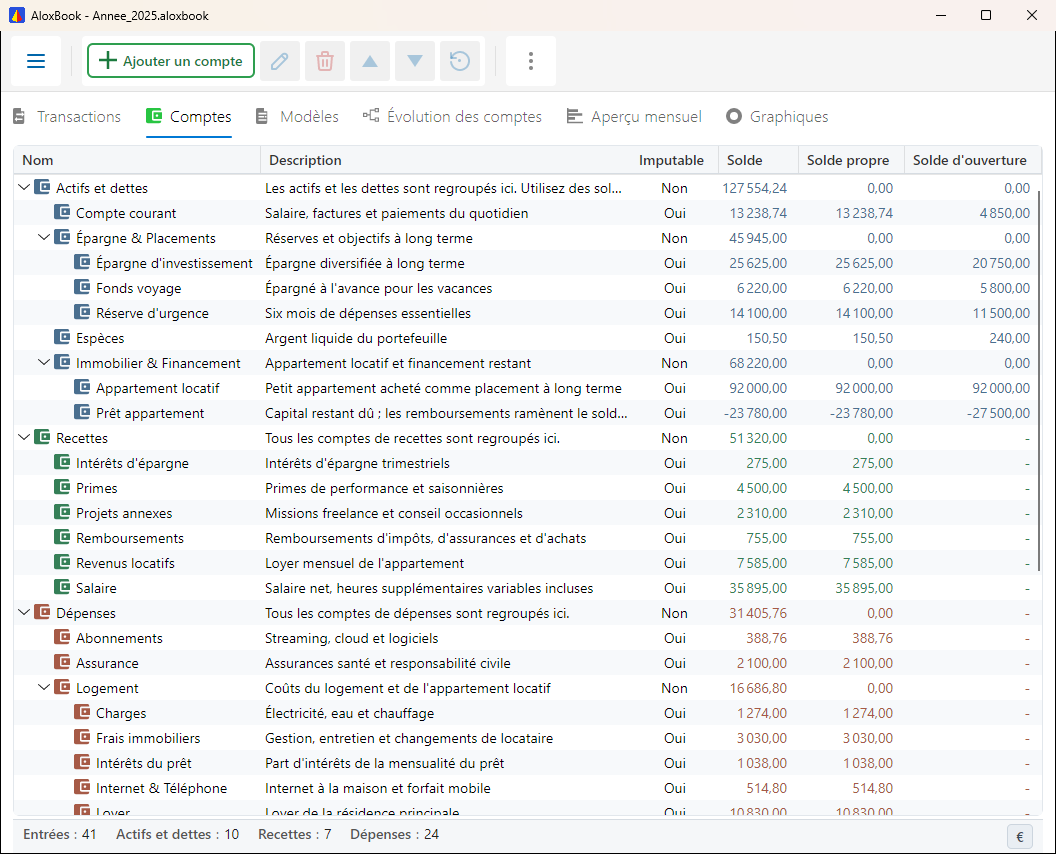Collapse the Recettes group
Image resolution: width=1056 pixels, height=854 pixels.
pyautogui.click(x=24, y=437)
